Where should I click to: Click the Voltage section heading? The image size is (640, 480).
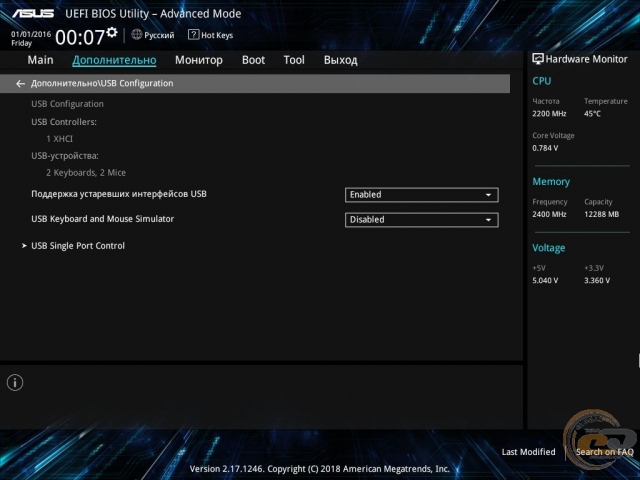549,248
